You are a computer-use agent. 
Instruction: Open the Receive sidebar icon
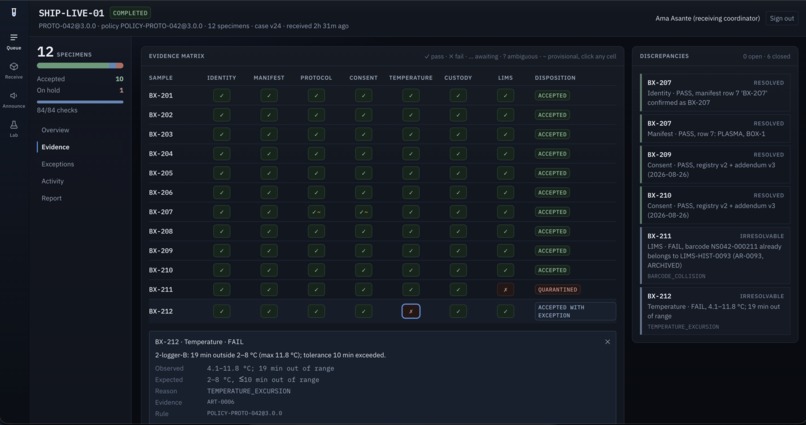tap(14, 70)
